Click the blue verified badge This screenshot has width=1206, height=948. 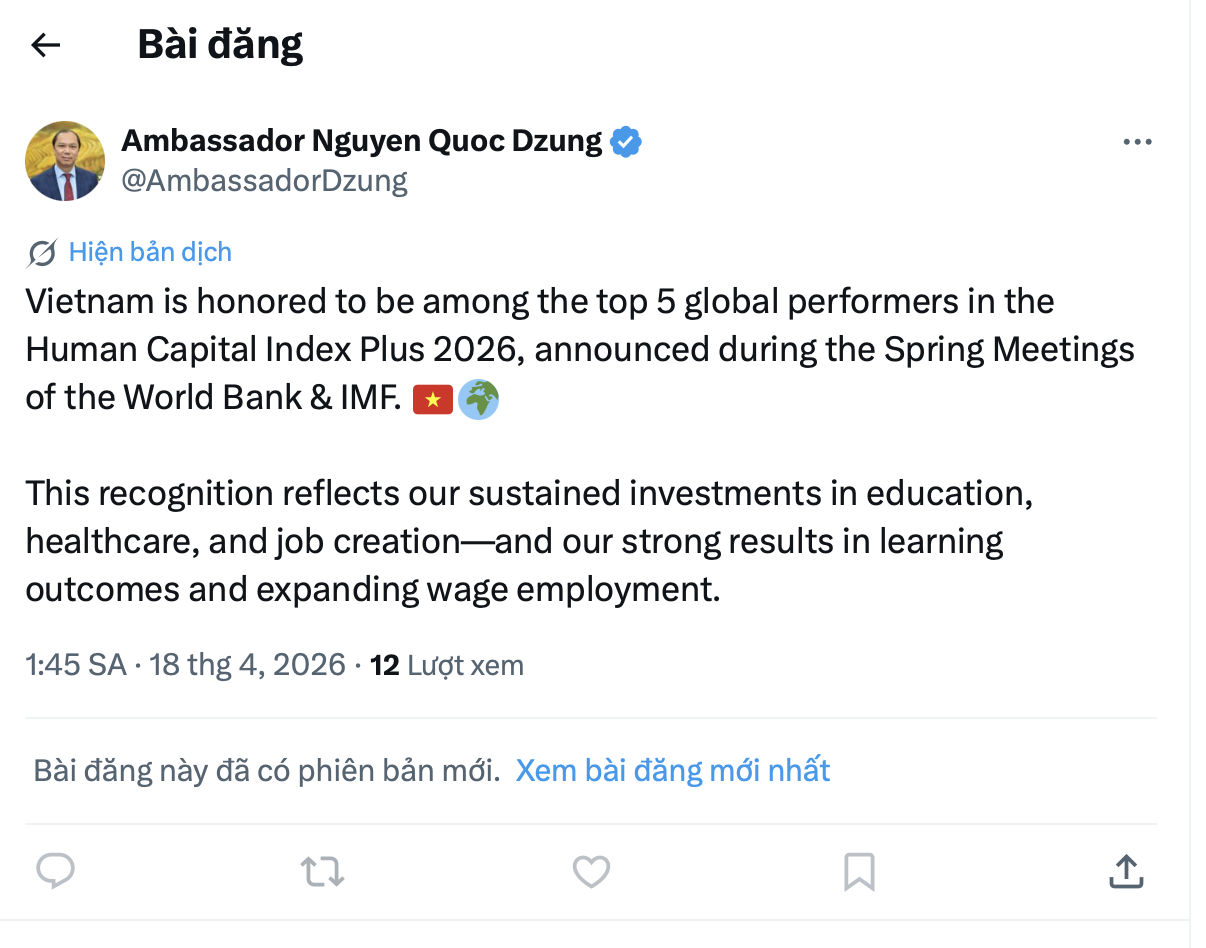click(x=626, y=142)
